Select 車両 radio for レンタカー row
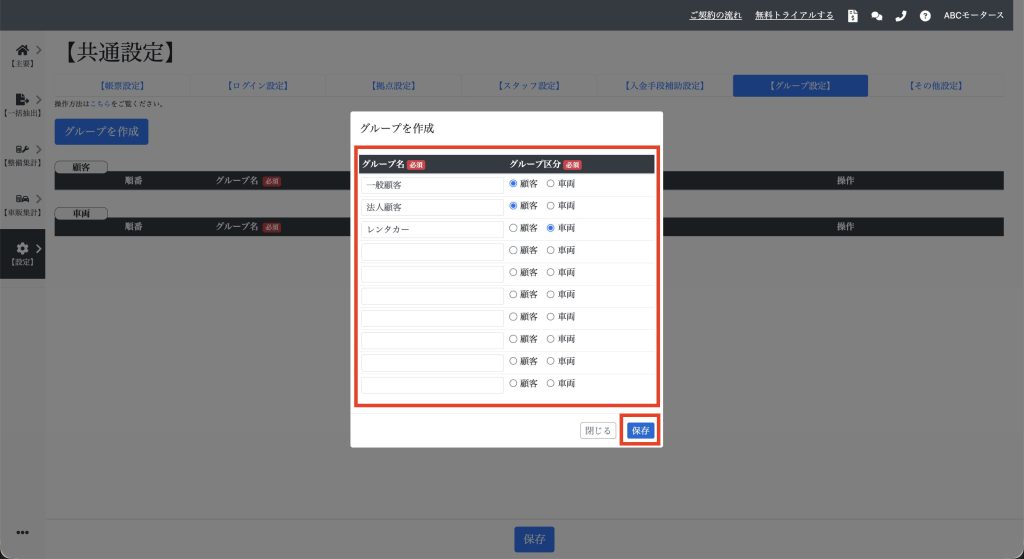1024x559 pixels. (x=551, y=228)
